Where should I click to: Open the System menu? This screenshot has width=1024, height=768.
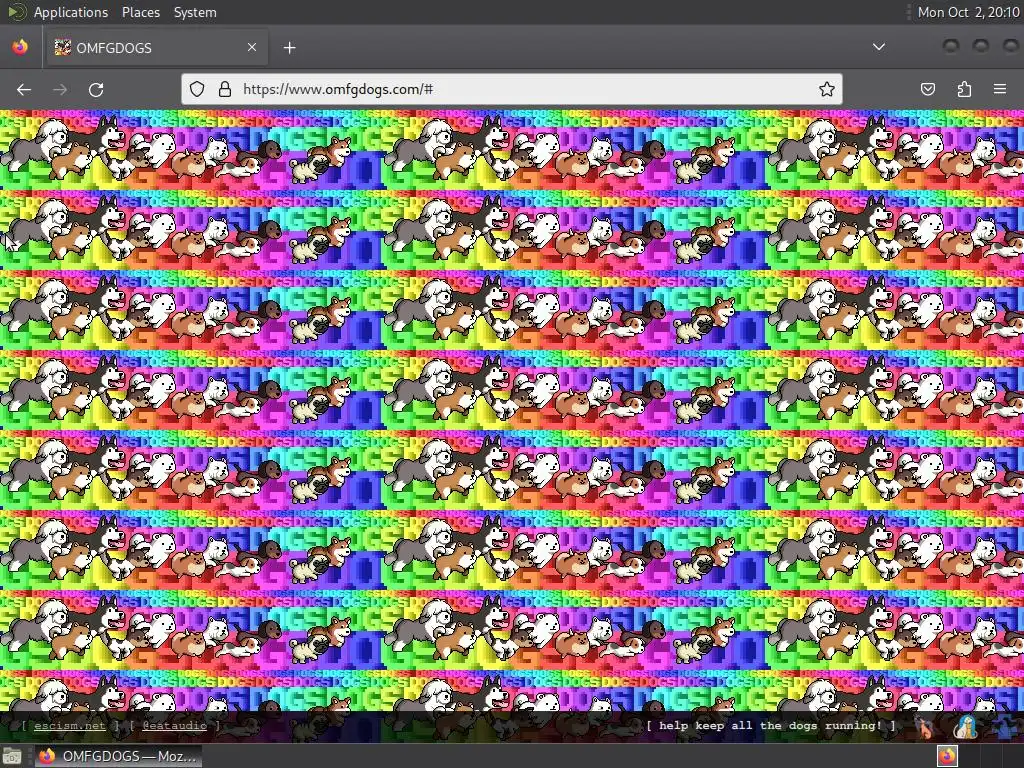pyautogui.click(x=195, y=12)
